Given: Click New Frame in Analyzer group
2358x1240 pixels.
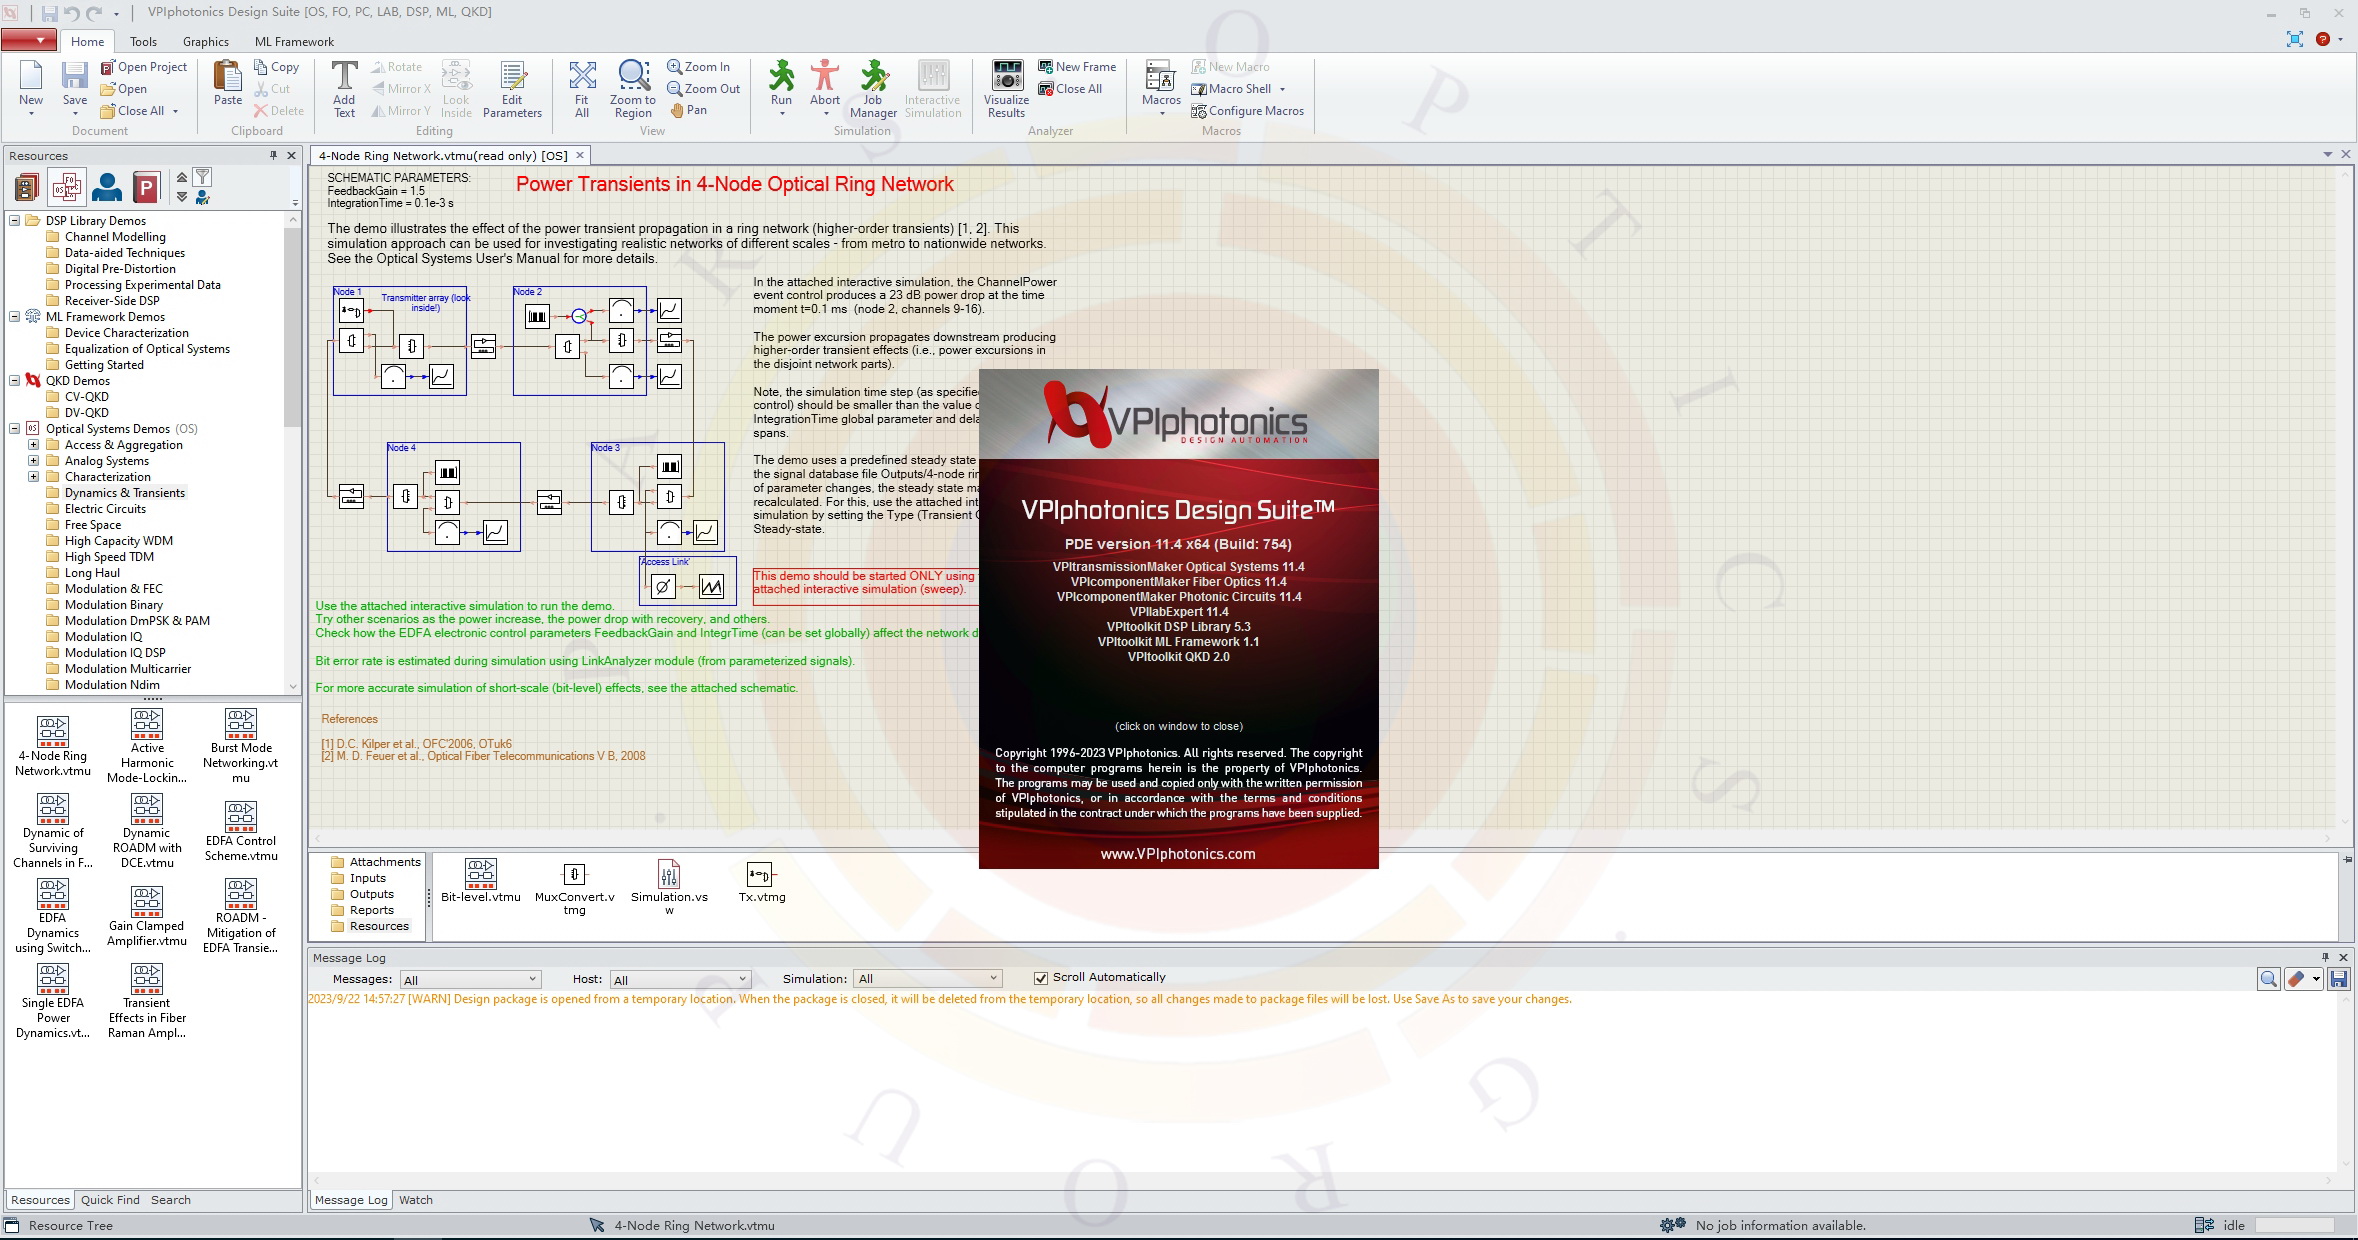Looking at the screenshot, I should pyautogui.click(x=1077, y=67).
